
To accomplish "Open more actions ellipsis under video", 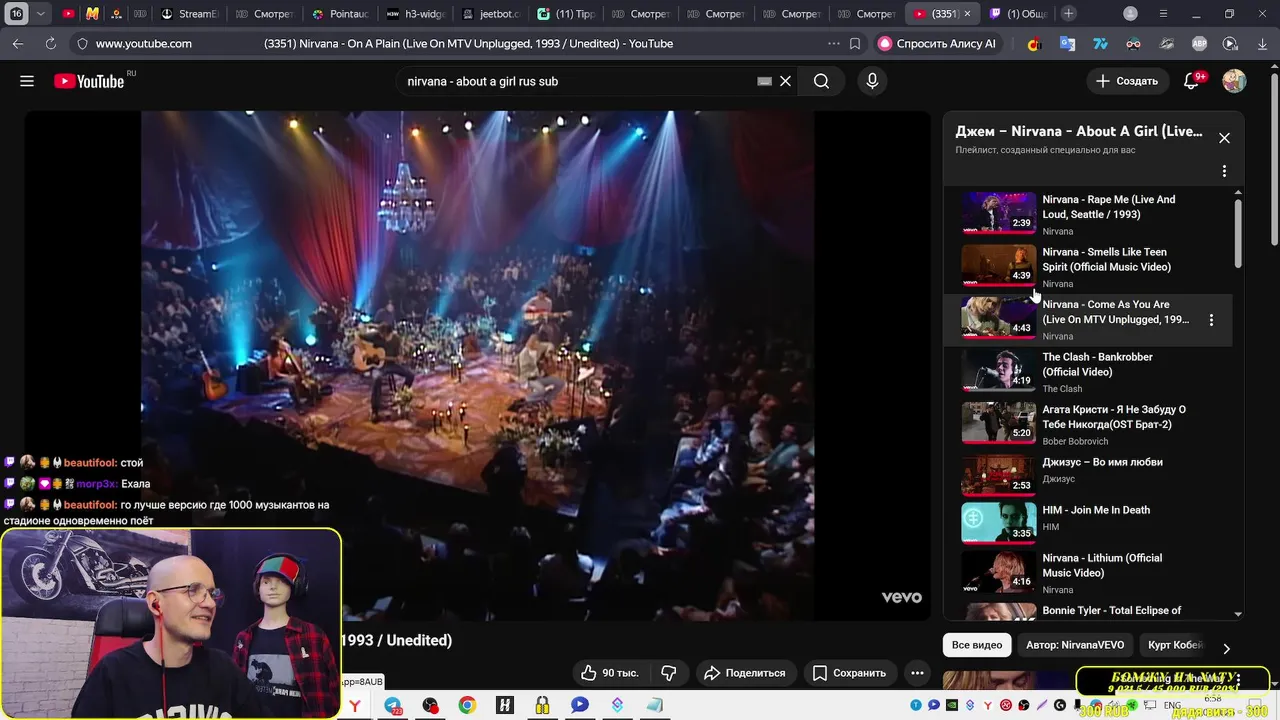I will pos(917,673).
